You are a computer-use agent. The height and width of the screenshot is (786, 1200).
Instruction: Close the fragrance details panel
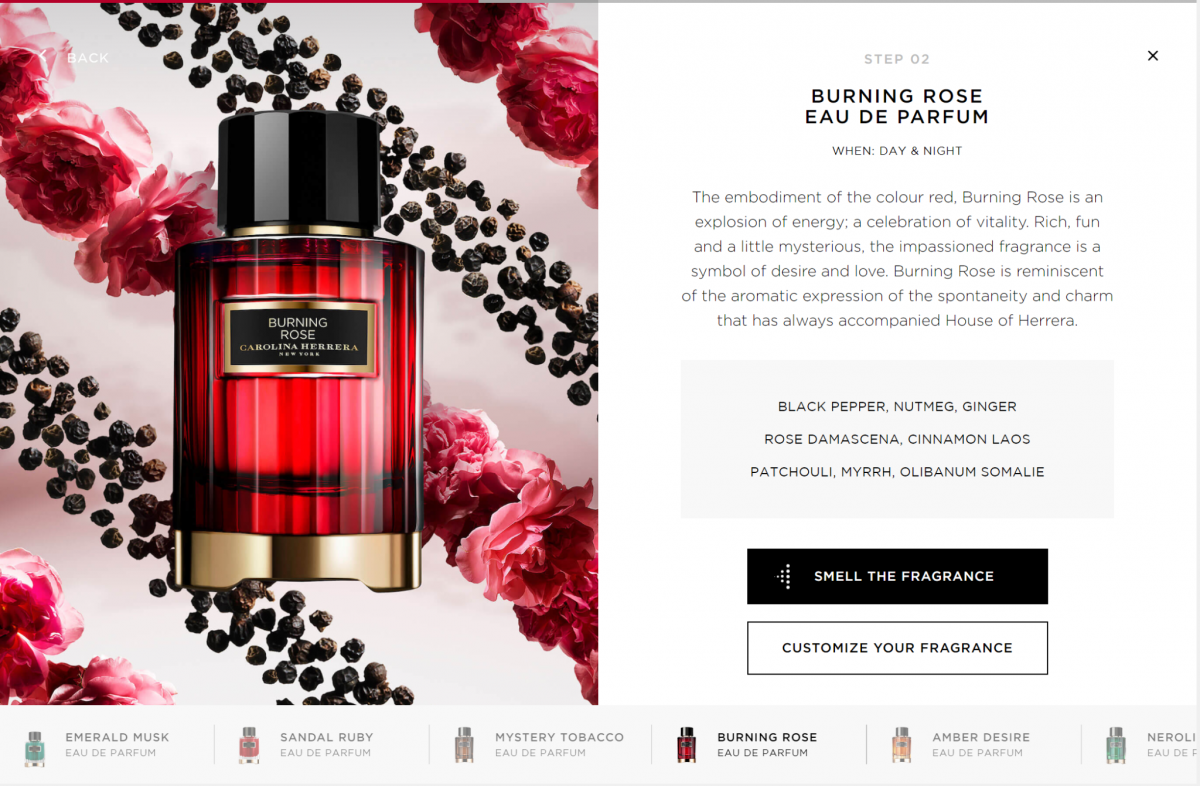click(x=1152, y=56)
